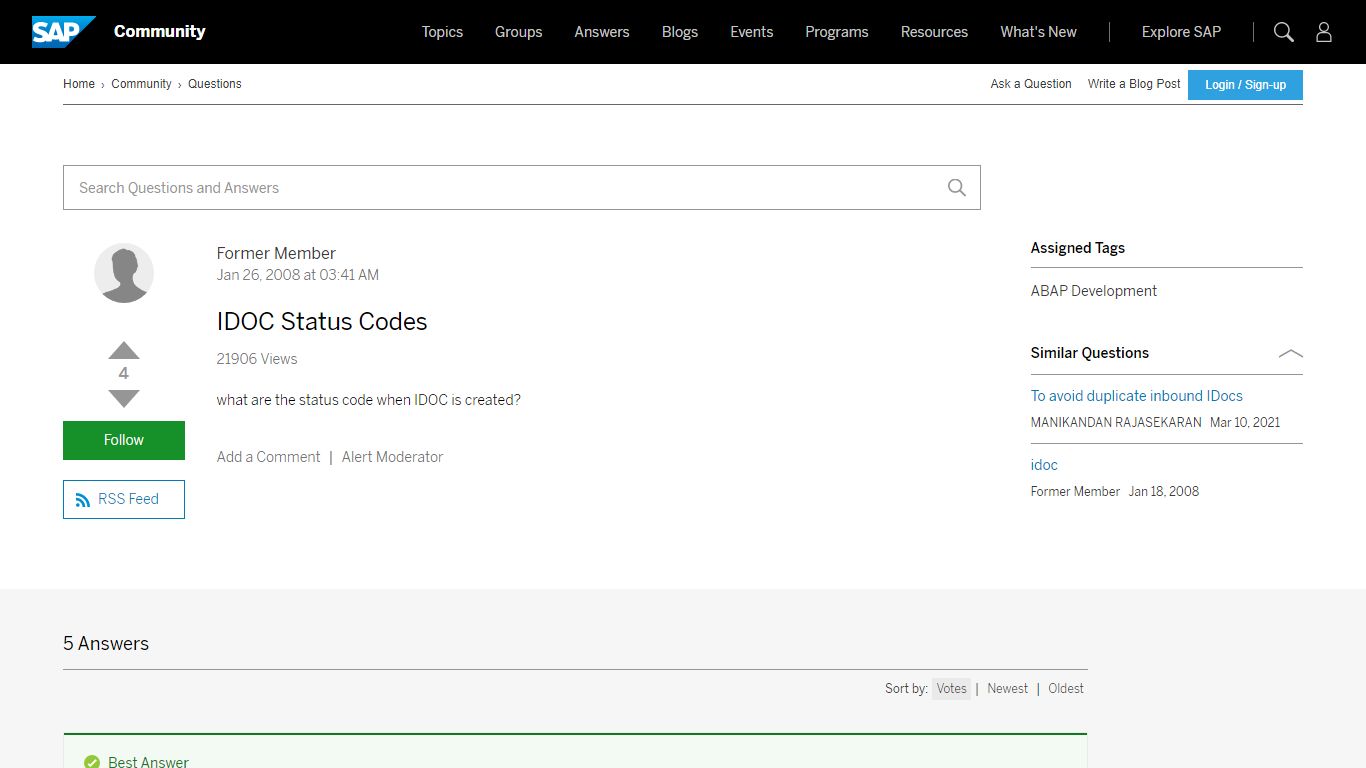Downvote the question with the down arrow
This screenshot has width=1366, height=768.
point(124,398)
